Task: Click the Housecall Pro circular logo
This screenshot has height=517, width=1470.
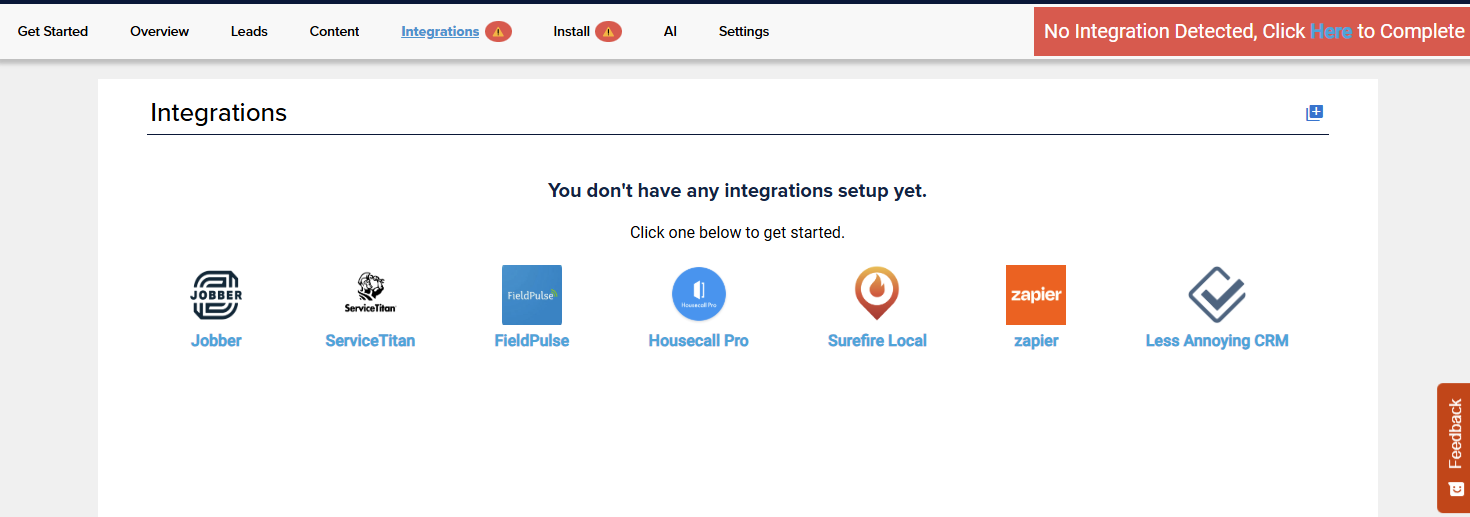Action: click(x=699, y=295)
